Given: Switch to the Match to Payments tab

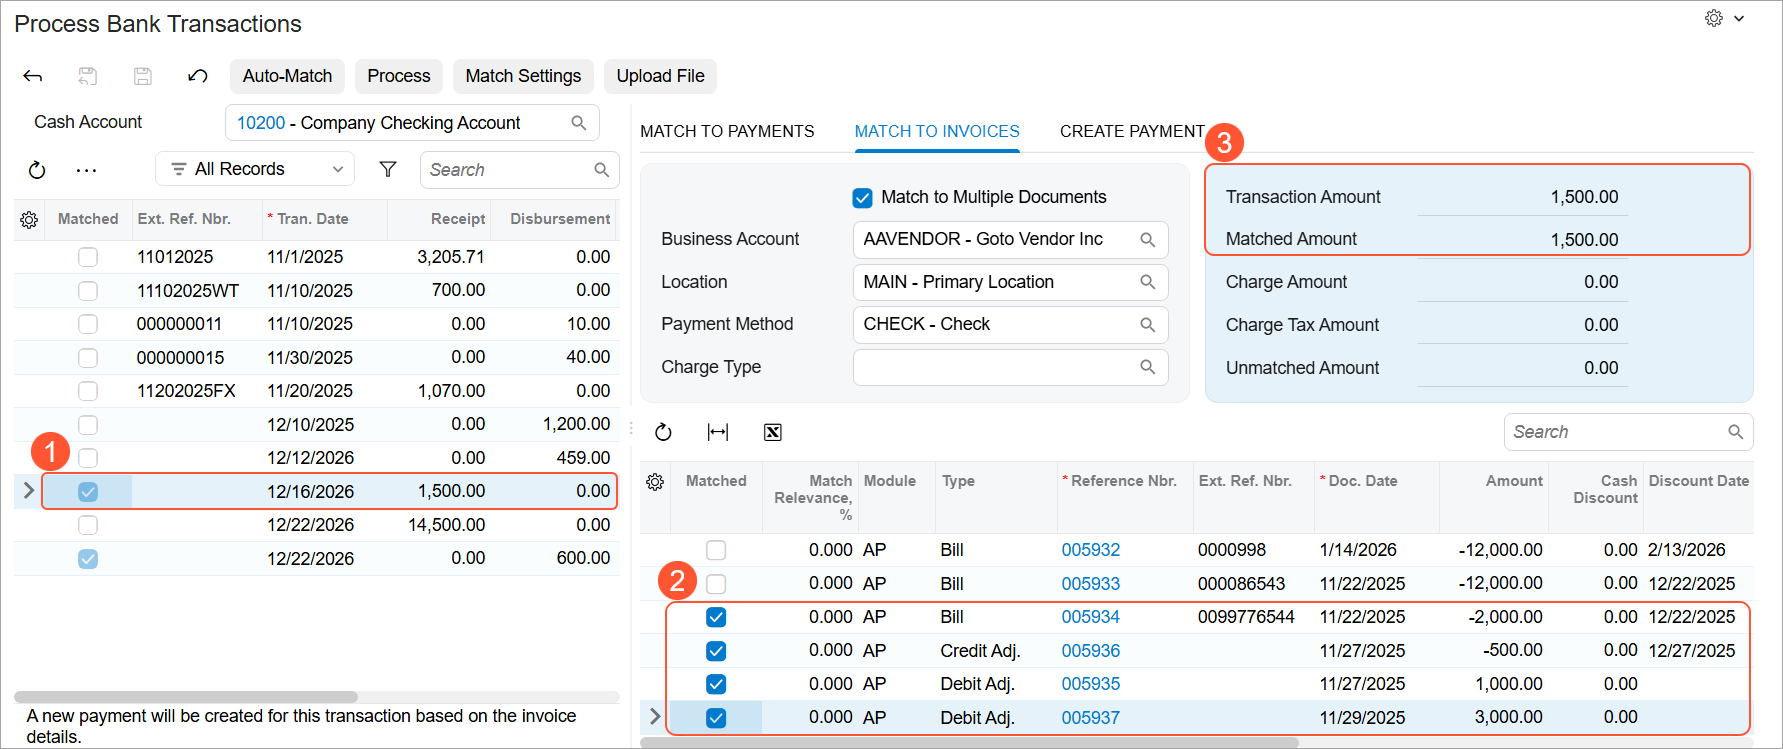Looking at the screenshot, I should tap(727, 132).
